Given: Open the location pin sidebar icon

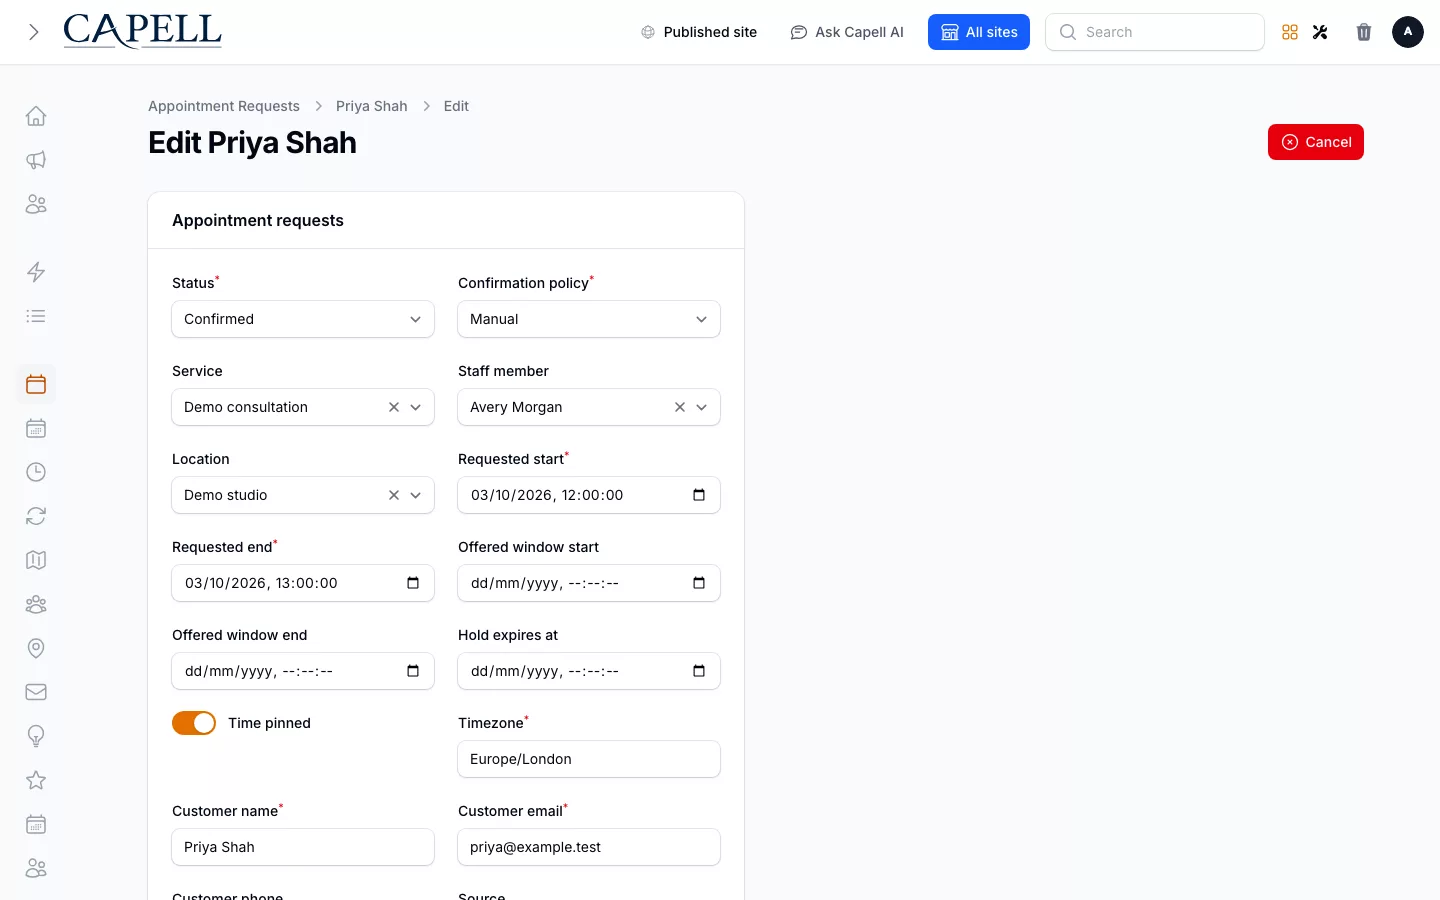Looking at the screenshot, I should [36, 648].
